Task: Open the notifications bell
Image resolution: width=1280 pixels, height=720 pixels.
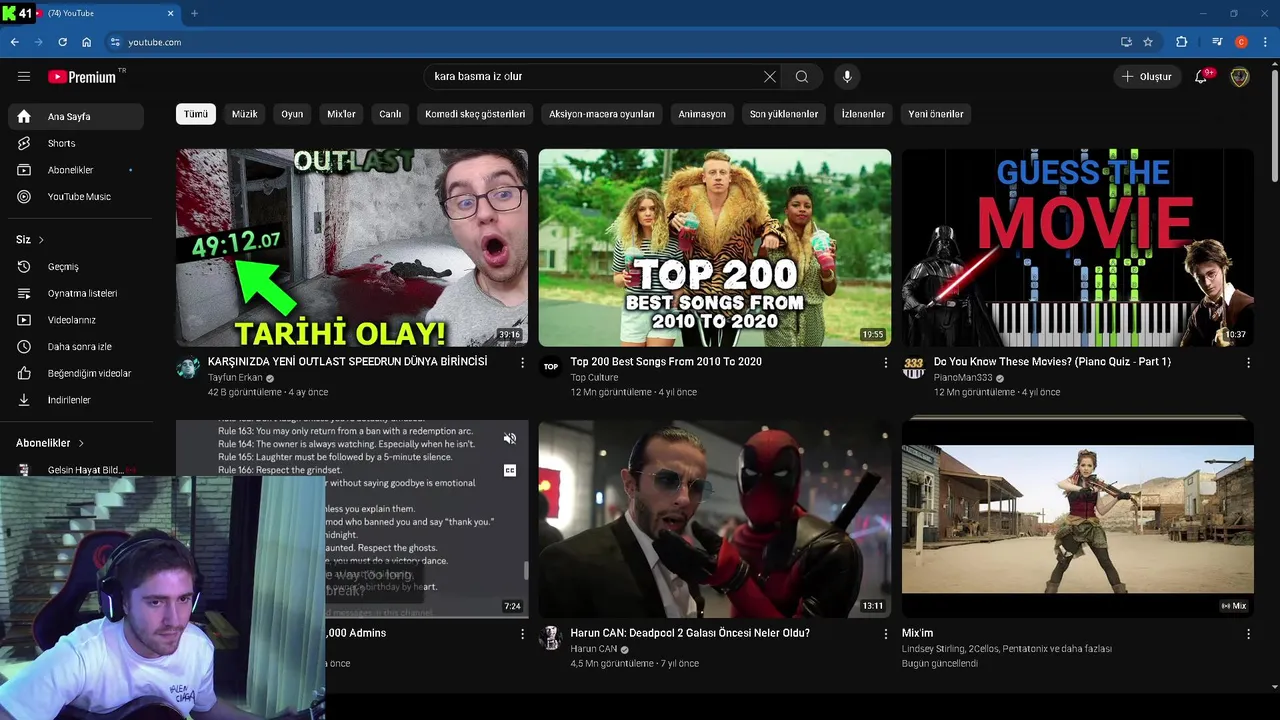Action: coord(1201,77)
